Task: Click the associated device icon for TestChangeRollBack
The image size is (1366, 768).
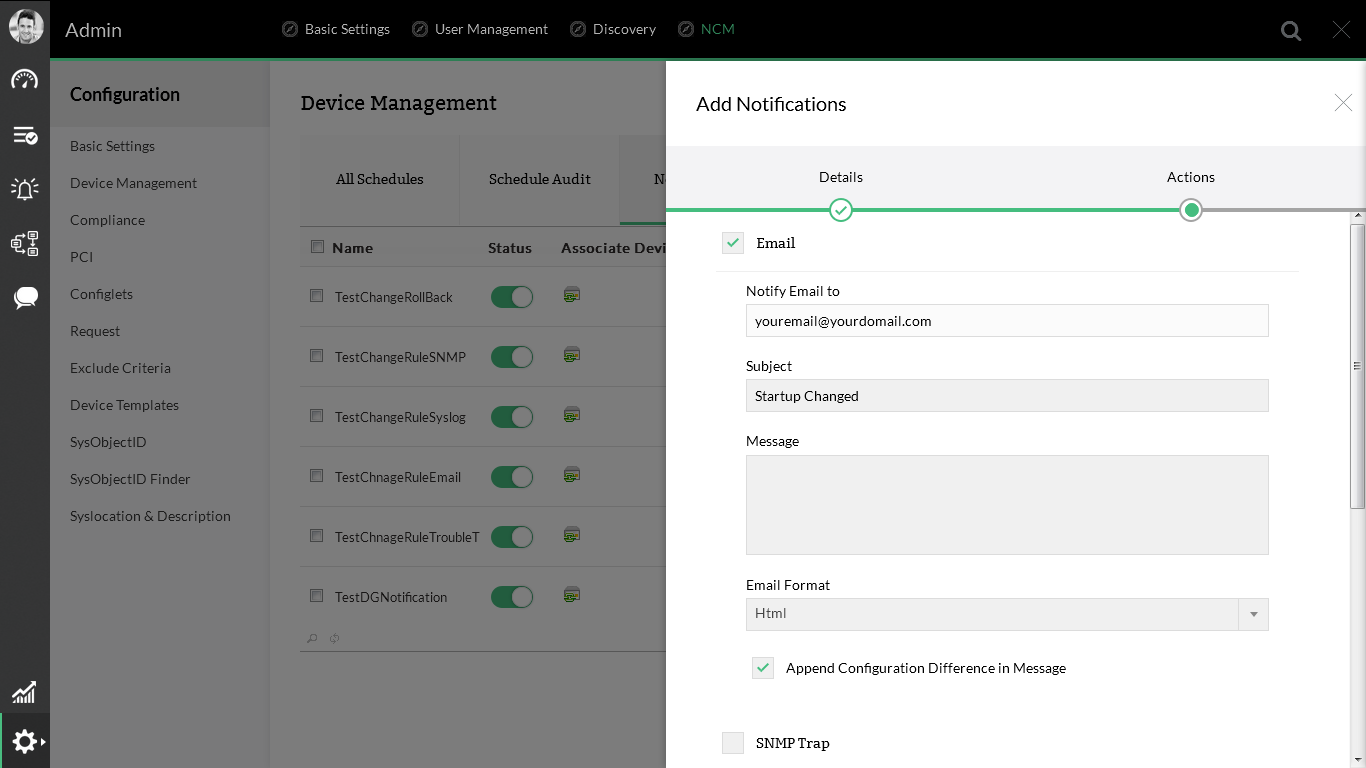Action: tap(571, 296)
